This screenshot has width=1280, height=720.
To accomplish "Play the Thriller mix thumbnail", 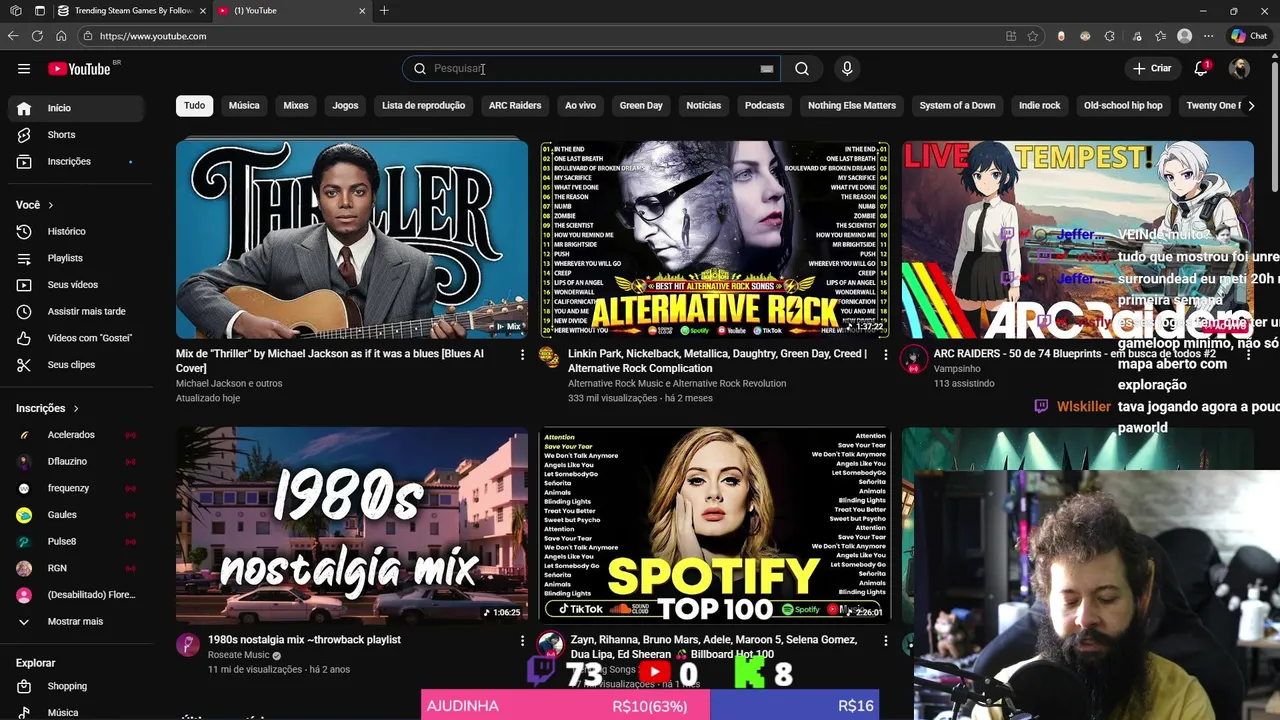I will coord(352,240).
